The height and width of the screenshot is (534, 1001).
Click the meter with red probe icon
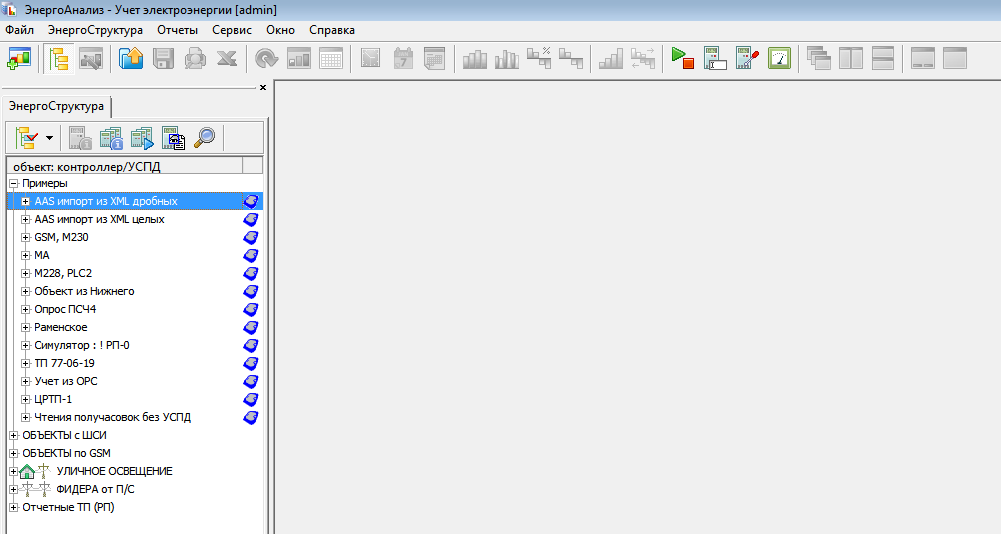pos(747,59)
